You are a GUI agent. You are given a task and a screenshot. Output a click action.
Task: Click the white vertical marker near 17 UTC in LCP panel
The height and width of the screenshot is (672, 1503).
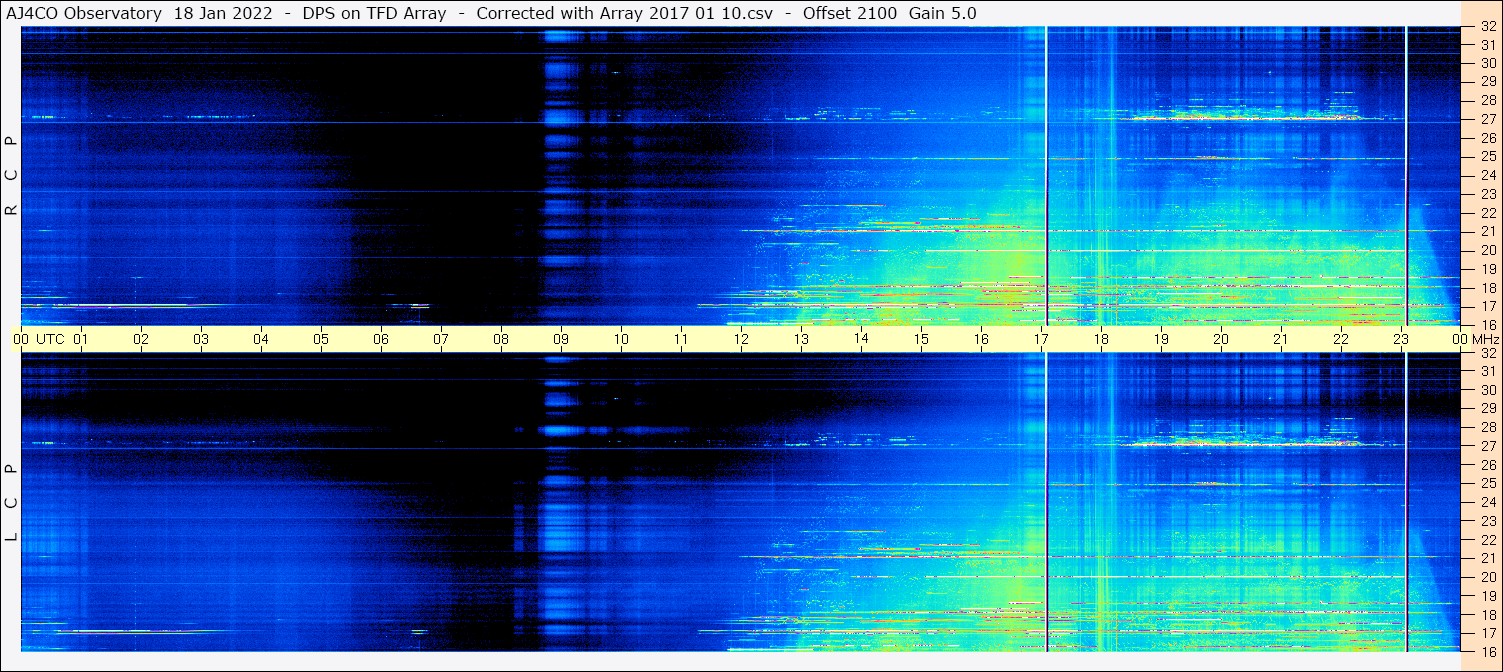[1046, 502]
